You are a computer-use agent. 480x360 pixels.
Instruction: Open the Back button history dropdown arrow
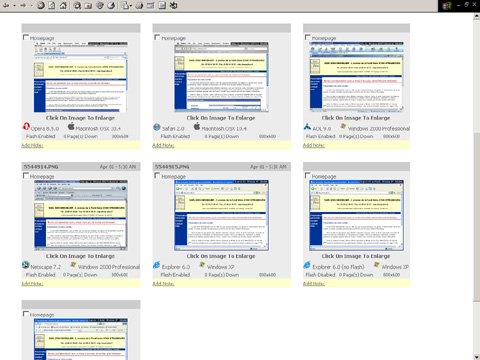pos(14,6)
